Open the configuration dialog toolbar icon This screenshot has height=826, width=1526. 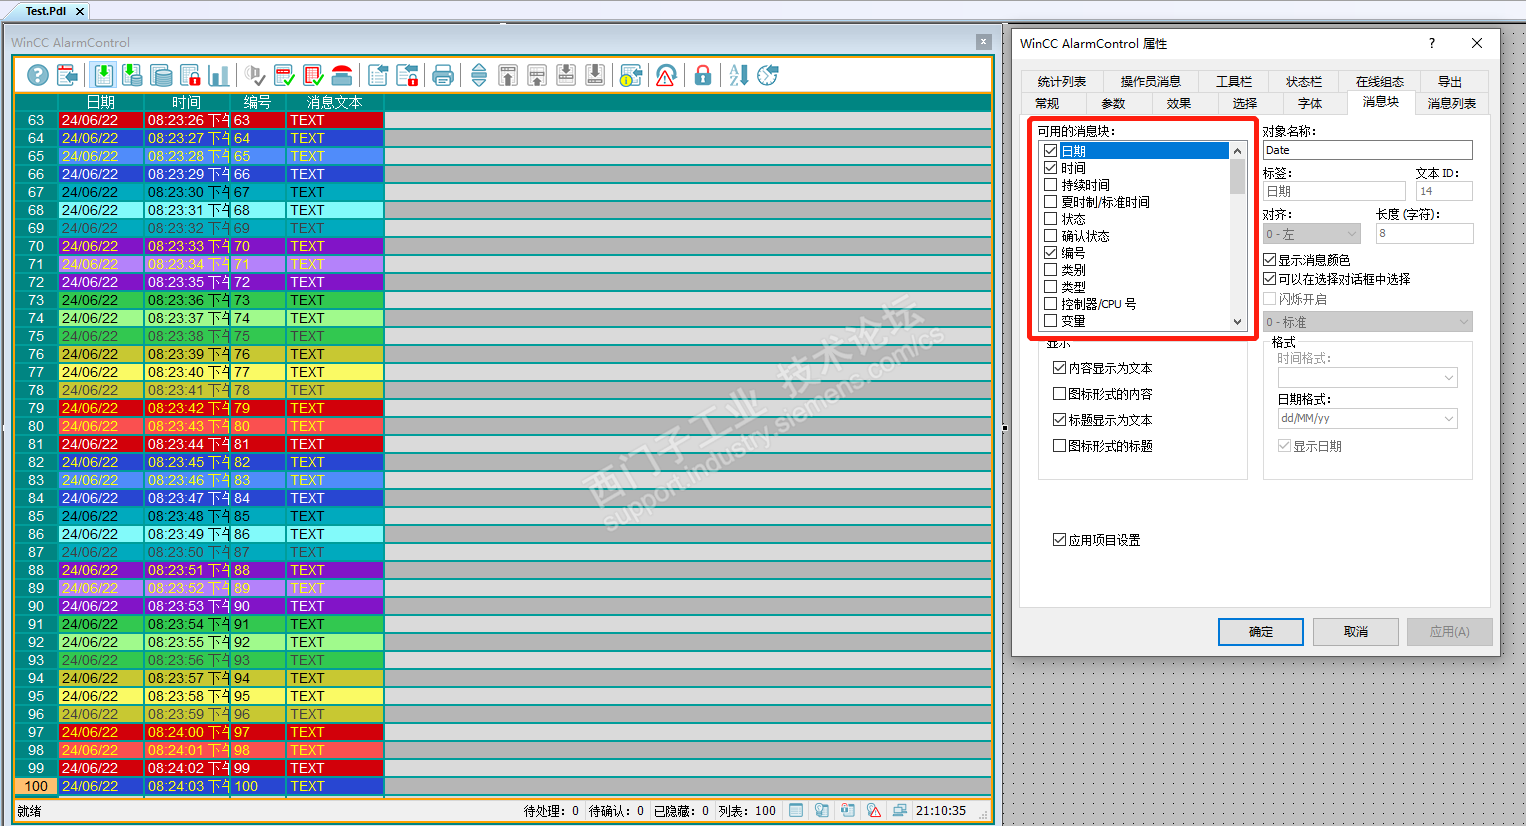[67, 75]
